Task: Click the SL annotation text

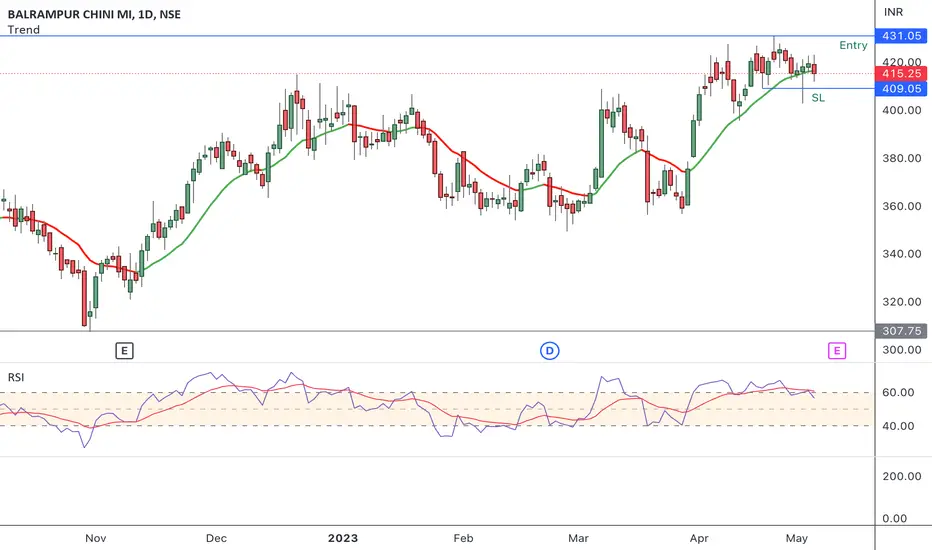Action: pyautogui.click(x=818, y=98)
